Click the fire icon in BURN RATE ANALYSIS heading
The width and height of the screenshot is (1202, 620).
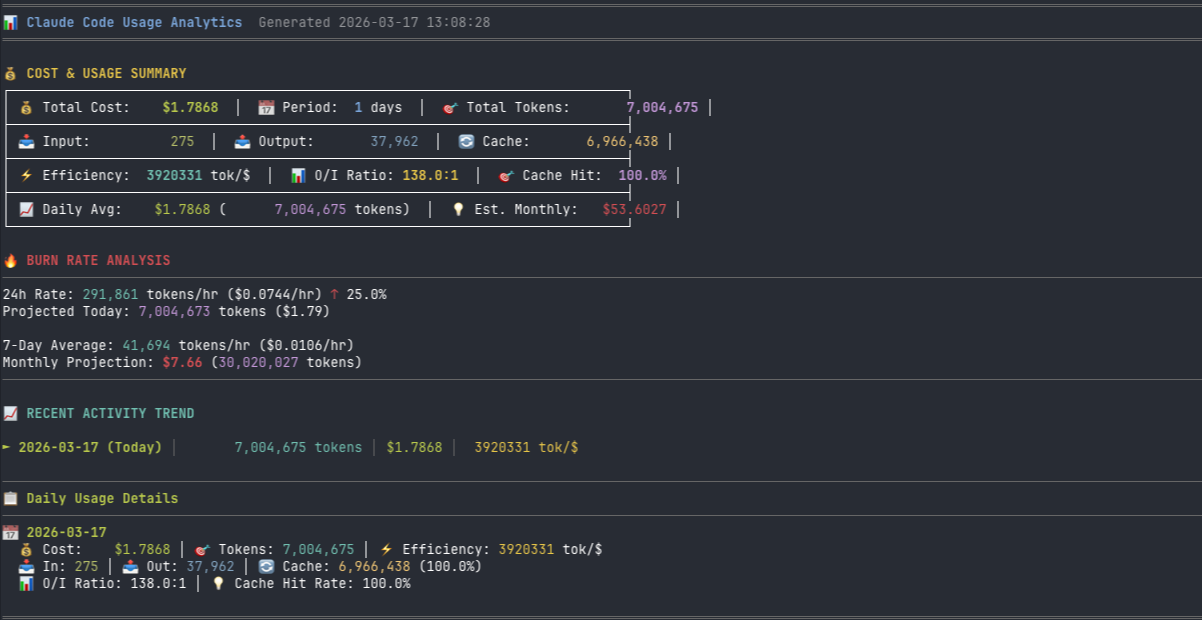10,261
